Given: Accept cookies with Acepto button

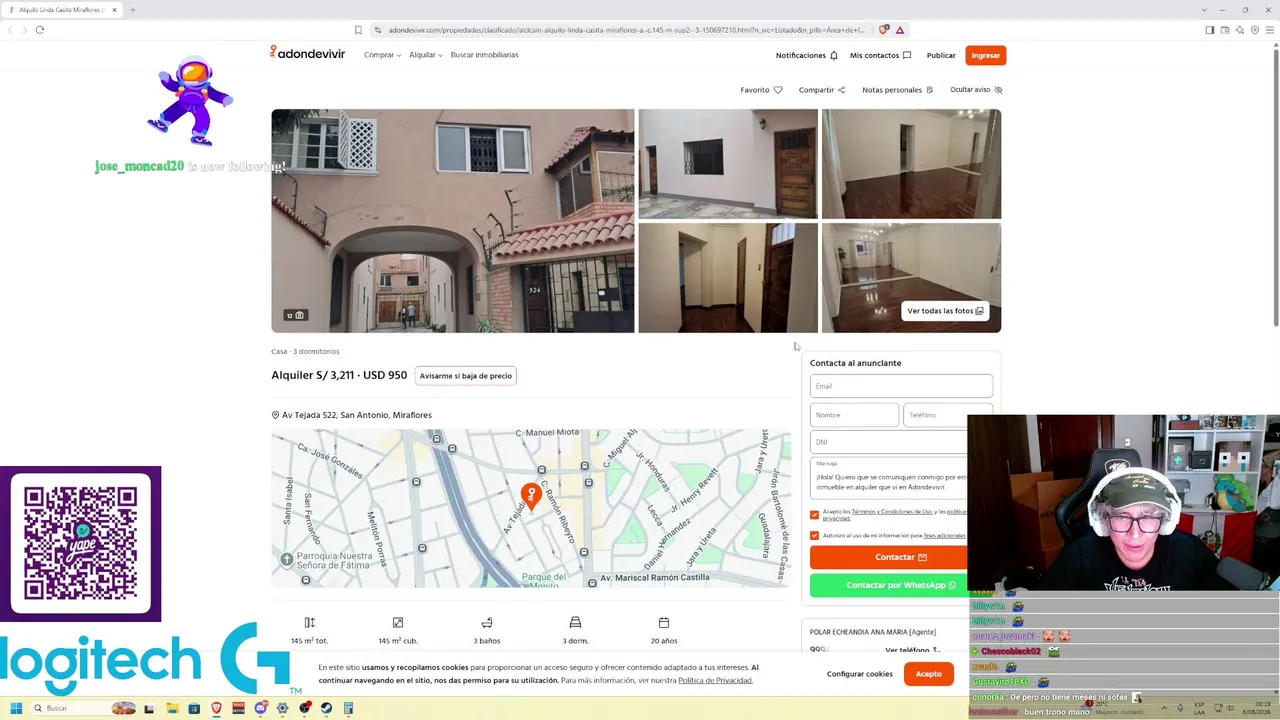Looking at the screenshot, I should coord(928,674).
